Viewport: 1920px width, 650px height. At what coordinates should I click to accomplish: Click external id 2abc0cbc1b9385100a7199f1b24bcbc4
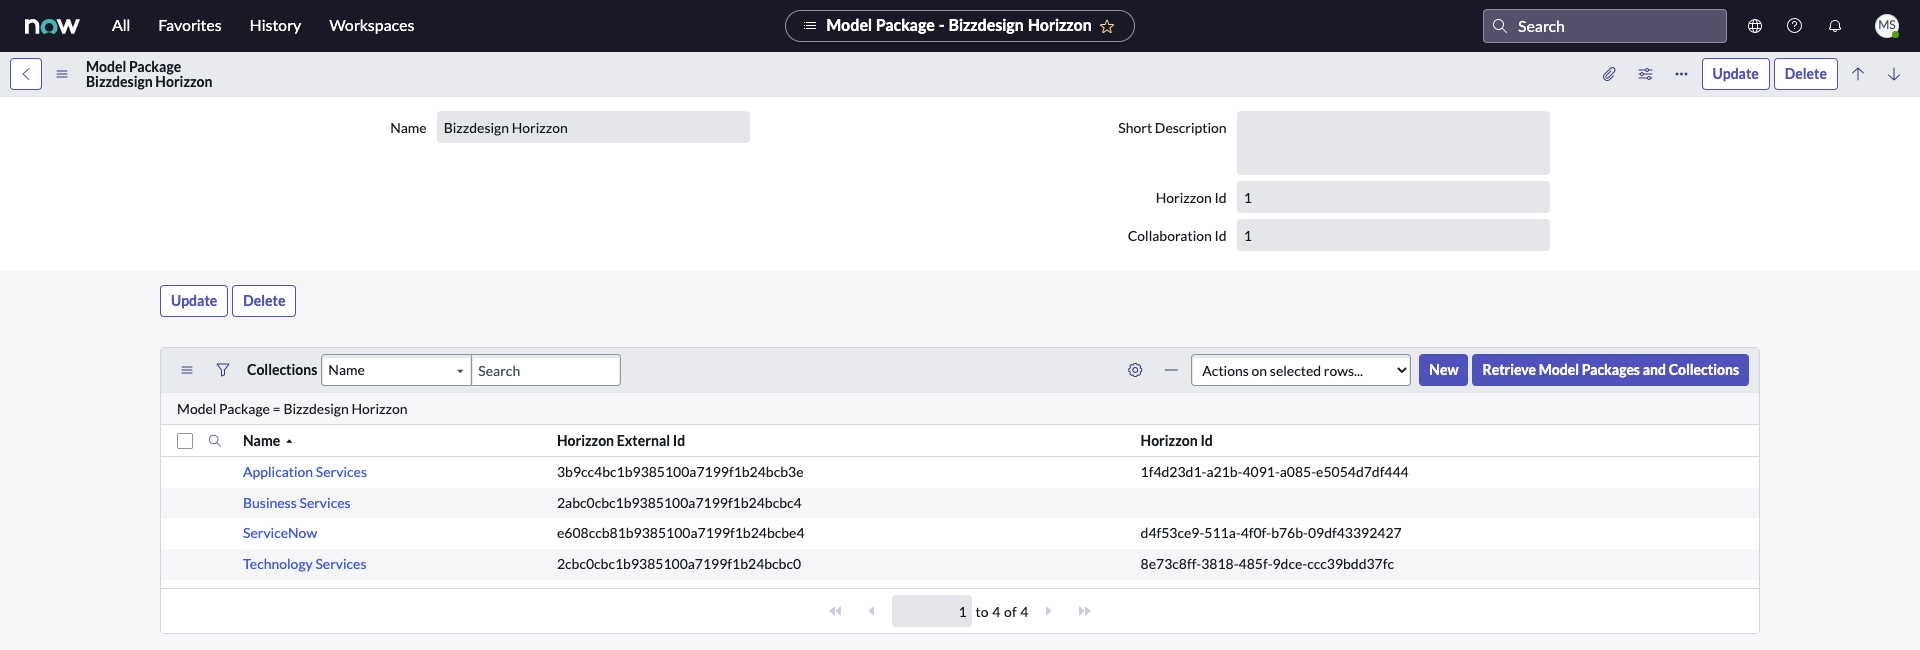click(x=679, y=503)
